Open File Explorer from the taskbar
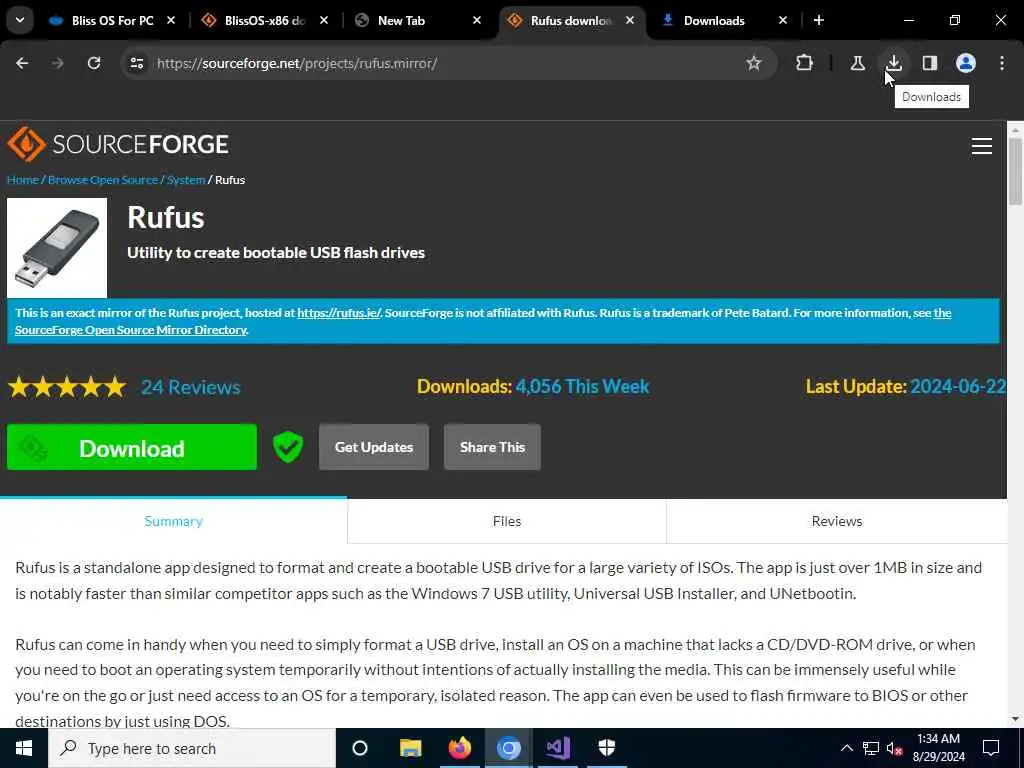1024x768 pixels. click(411, 748)
